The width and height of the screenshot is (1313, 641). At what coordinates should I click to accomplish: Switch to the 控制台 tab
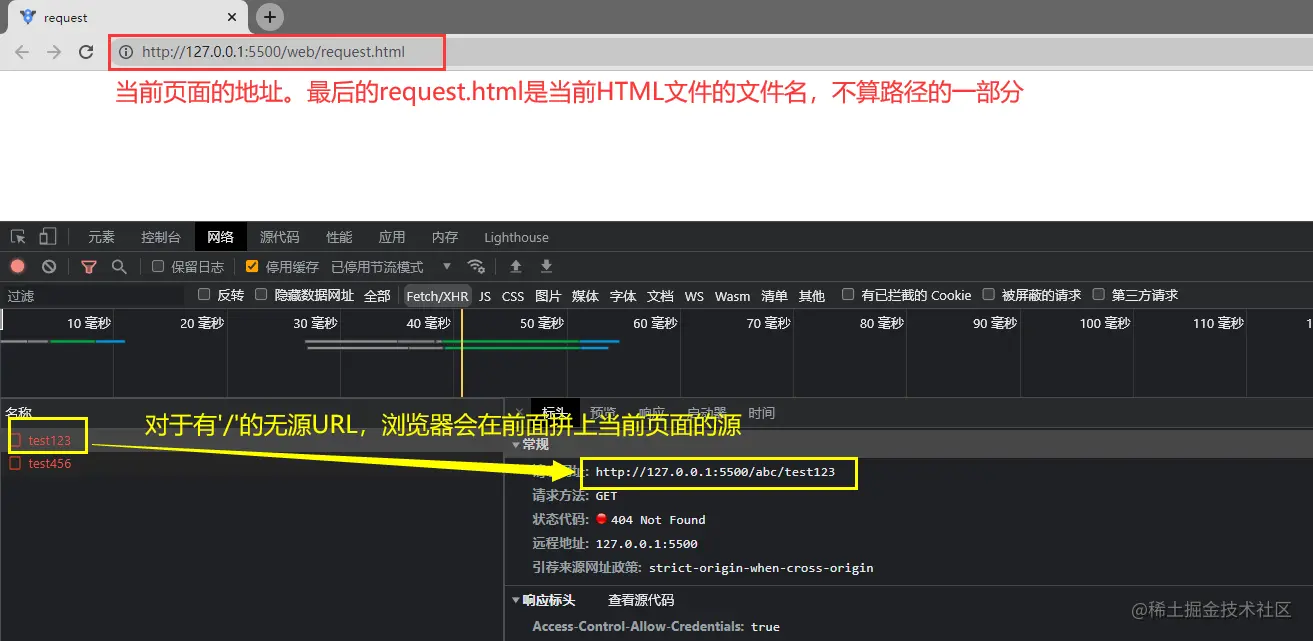click(161, 237)
